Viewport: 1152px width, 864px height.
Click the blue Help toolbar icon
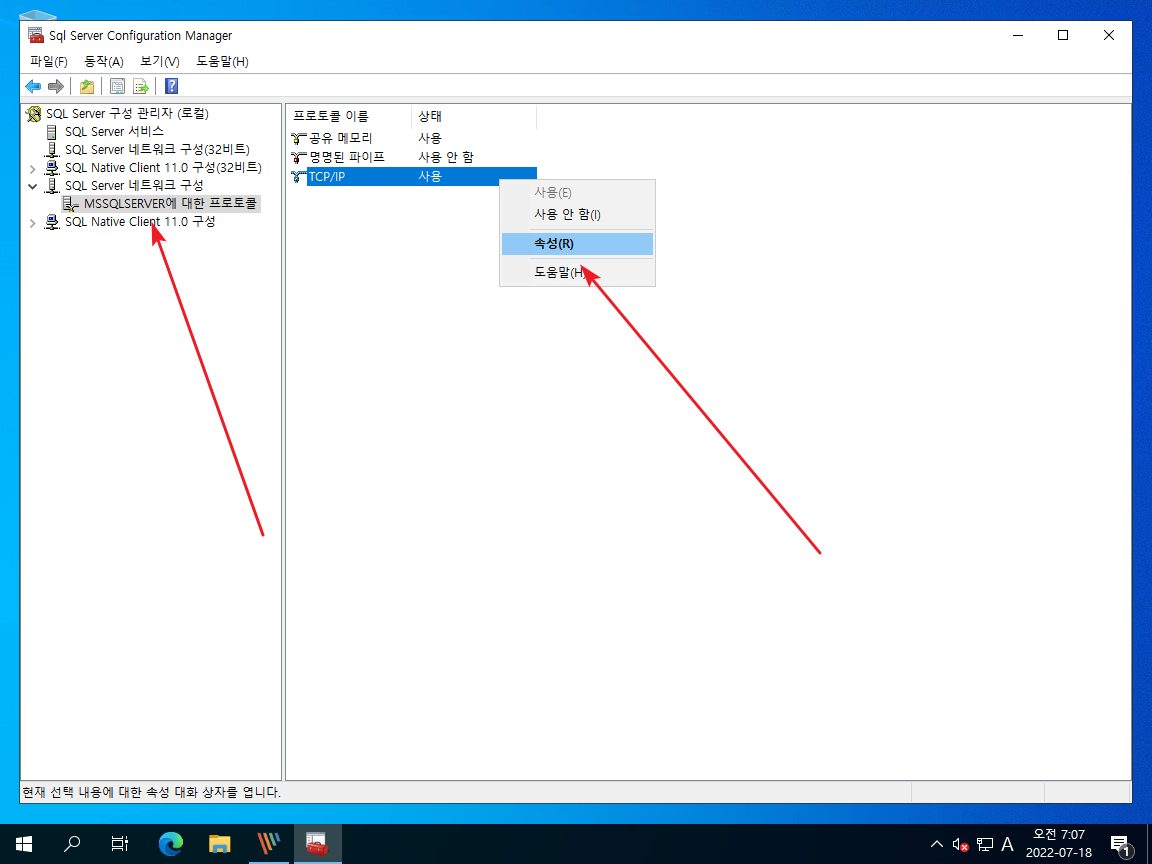pyautogui.click(x=171, y=87)
